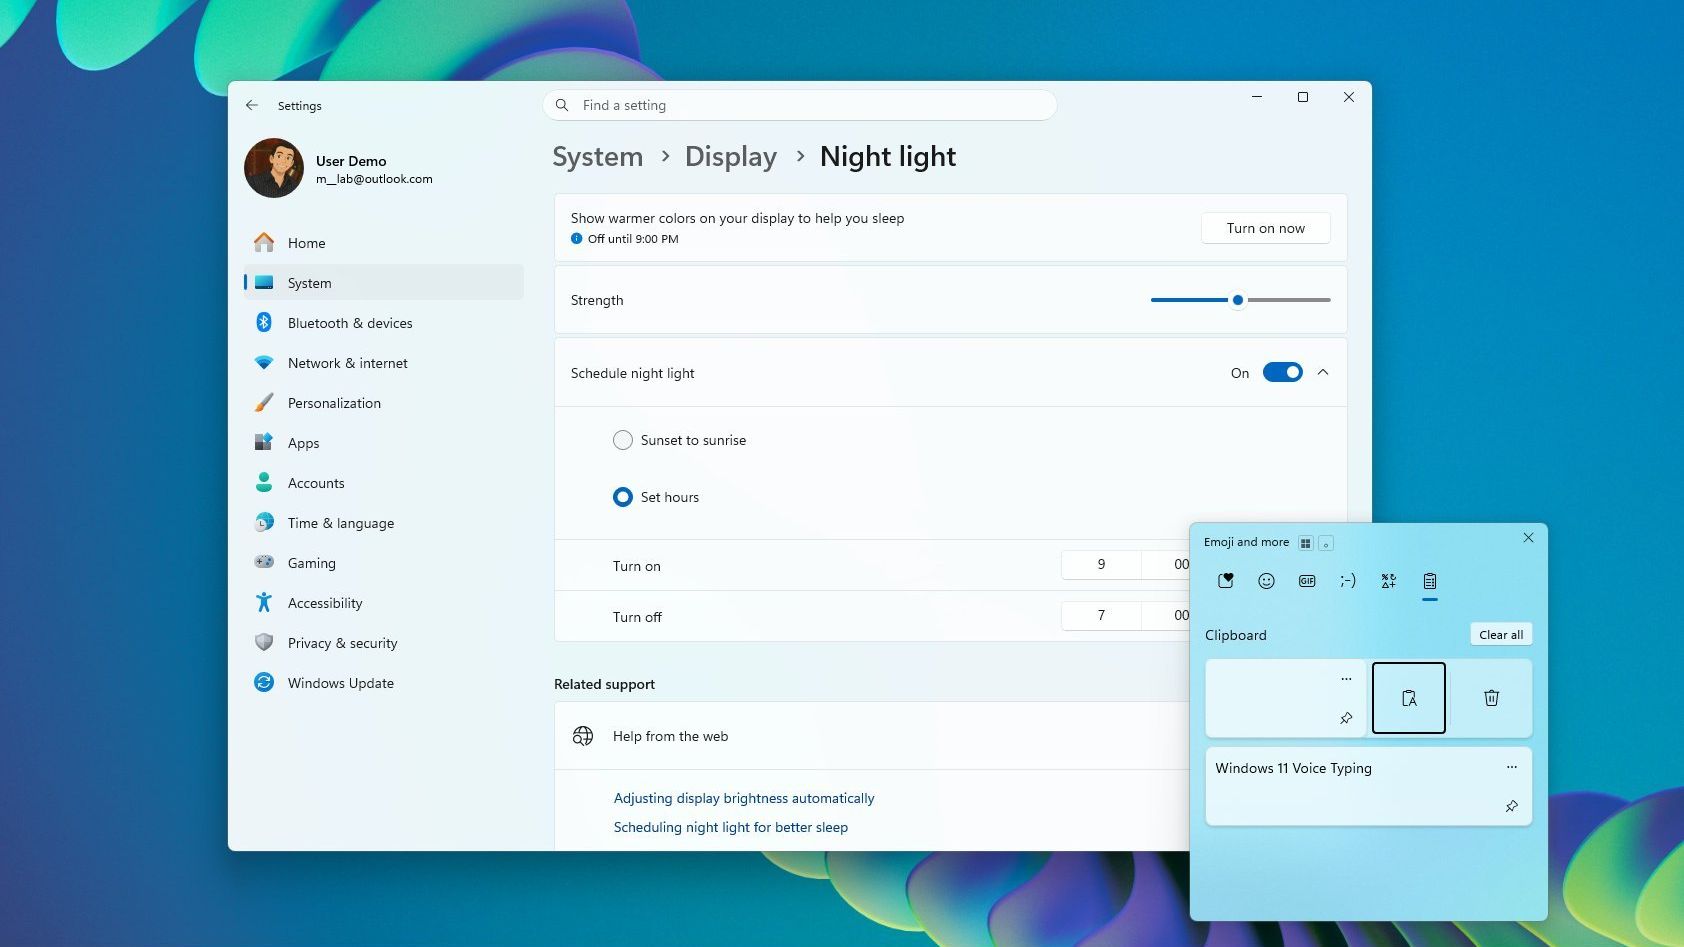The image size is (1684, 947).
Task: Open the Turn on hour picker showing 9
Action: 1101,565
